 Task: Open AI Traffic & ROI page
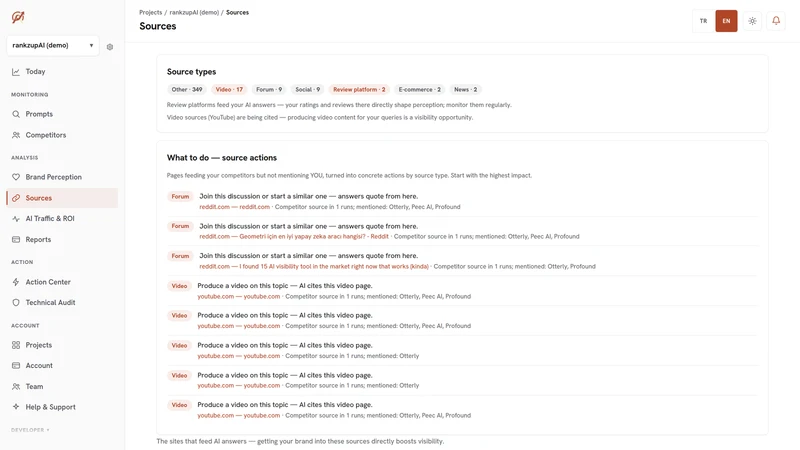62,218
